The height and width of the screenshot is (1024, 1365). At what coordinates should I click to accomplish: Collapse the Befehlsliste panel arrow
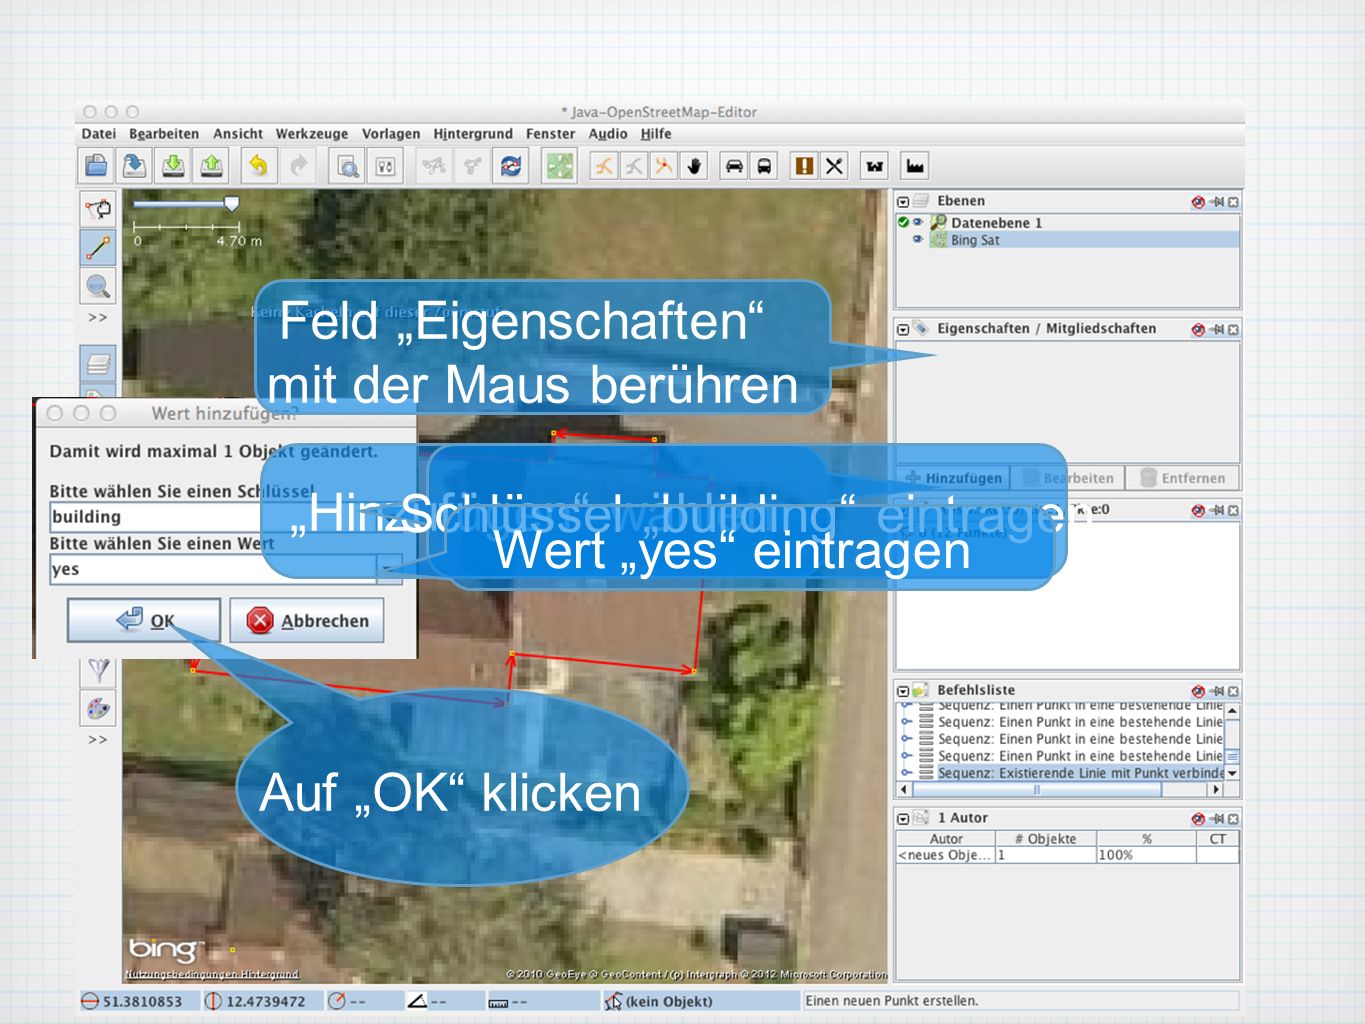903,691
